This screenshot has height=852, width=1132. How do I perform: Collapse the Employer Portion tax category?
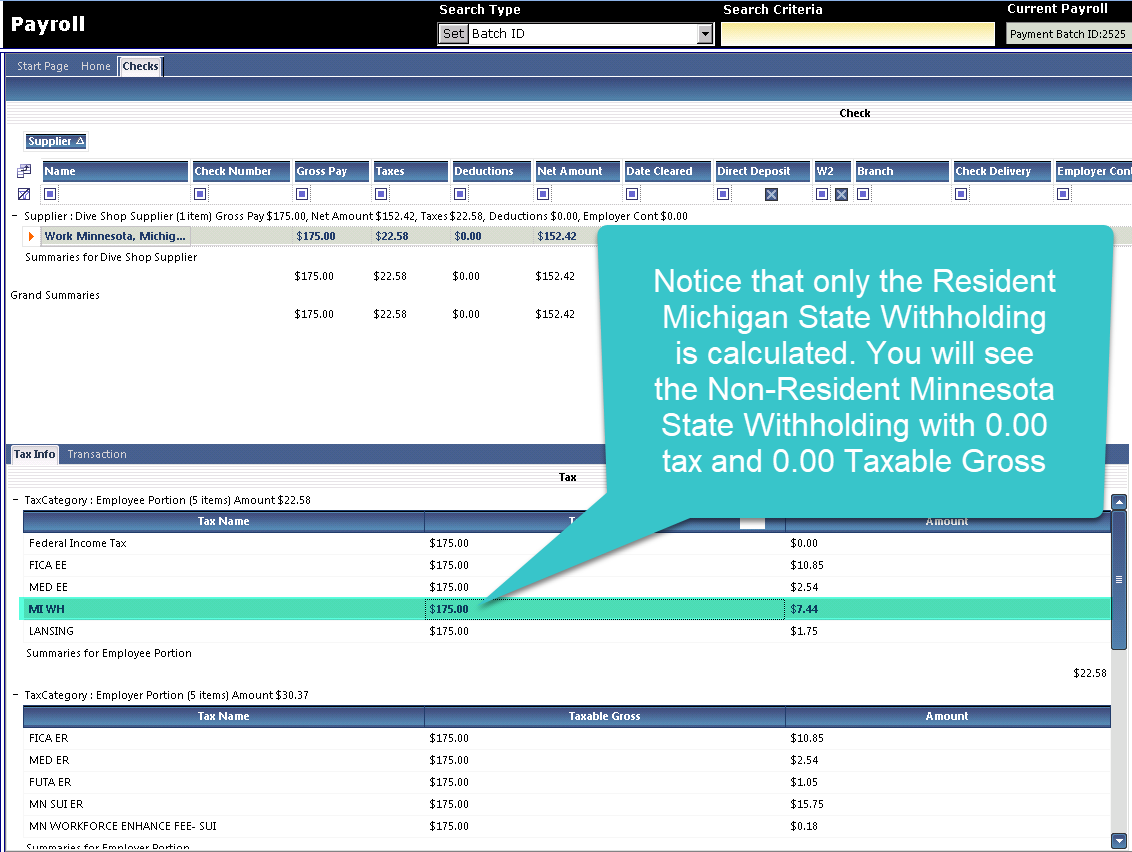tap(15, 695)
